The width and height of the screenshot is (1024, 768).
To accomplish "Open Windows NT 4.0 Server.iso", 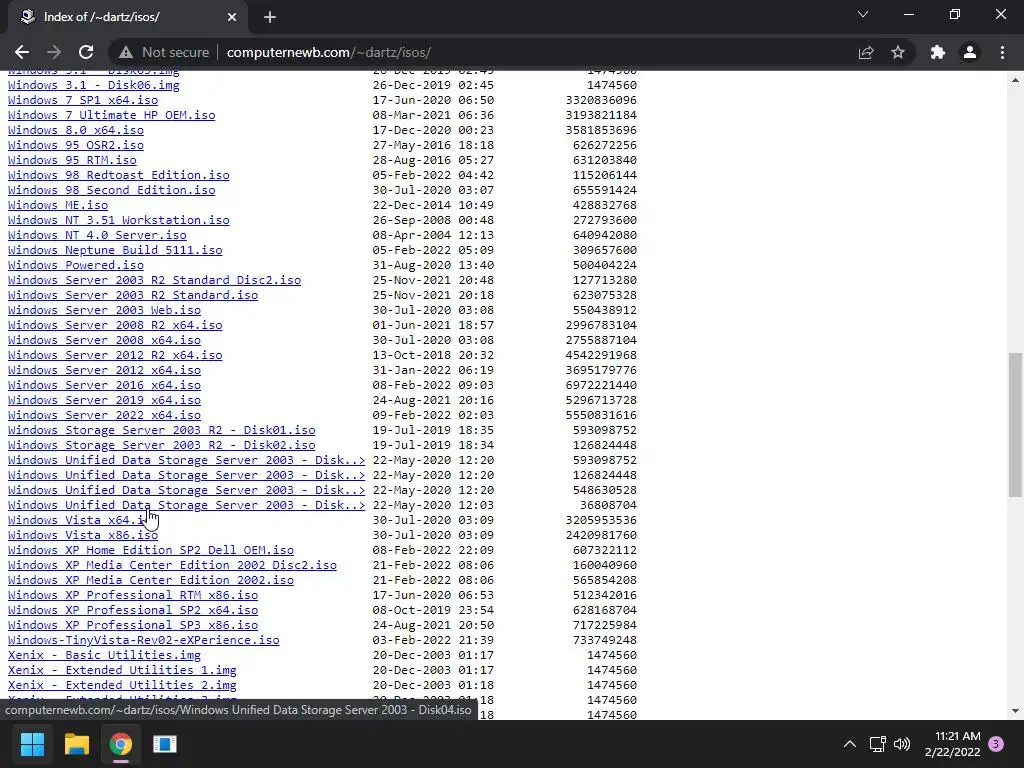I will (97, 235).
